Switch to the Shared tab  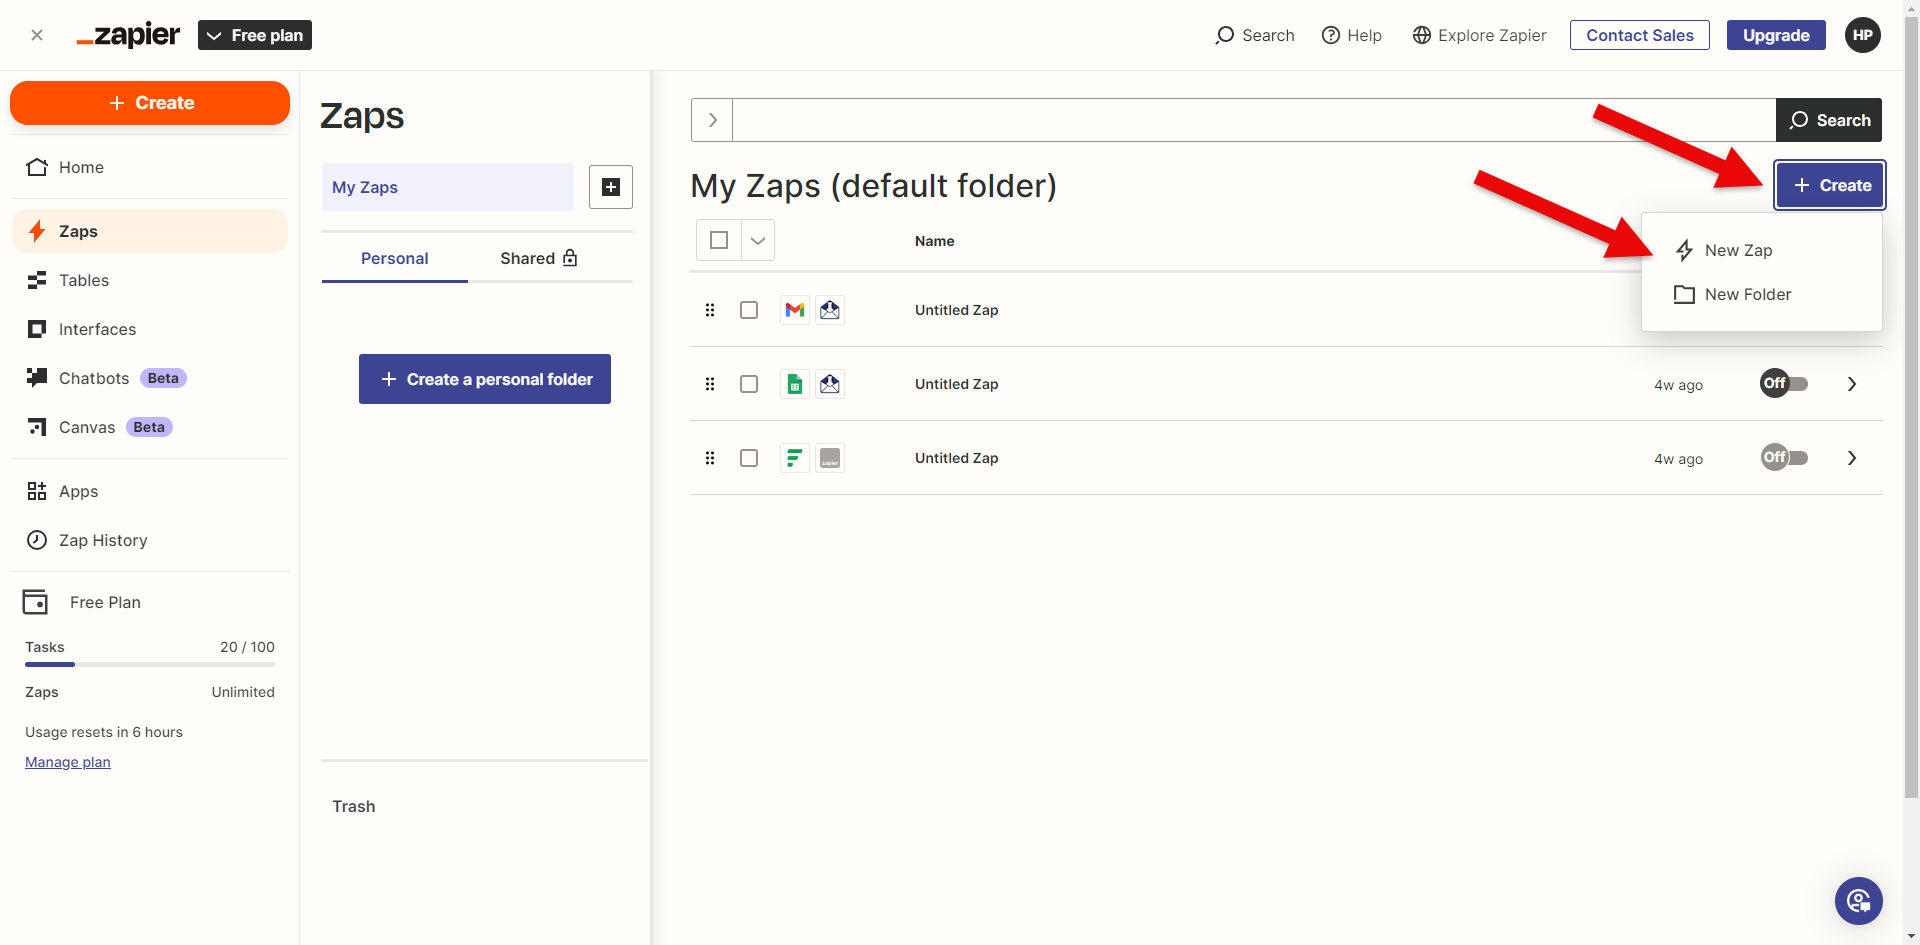[539, 258]
